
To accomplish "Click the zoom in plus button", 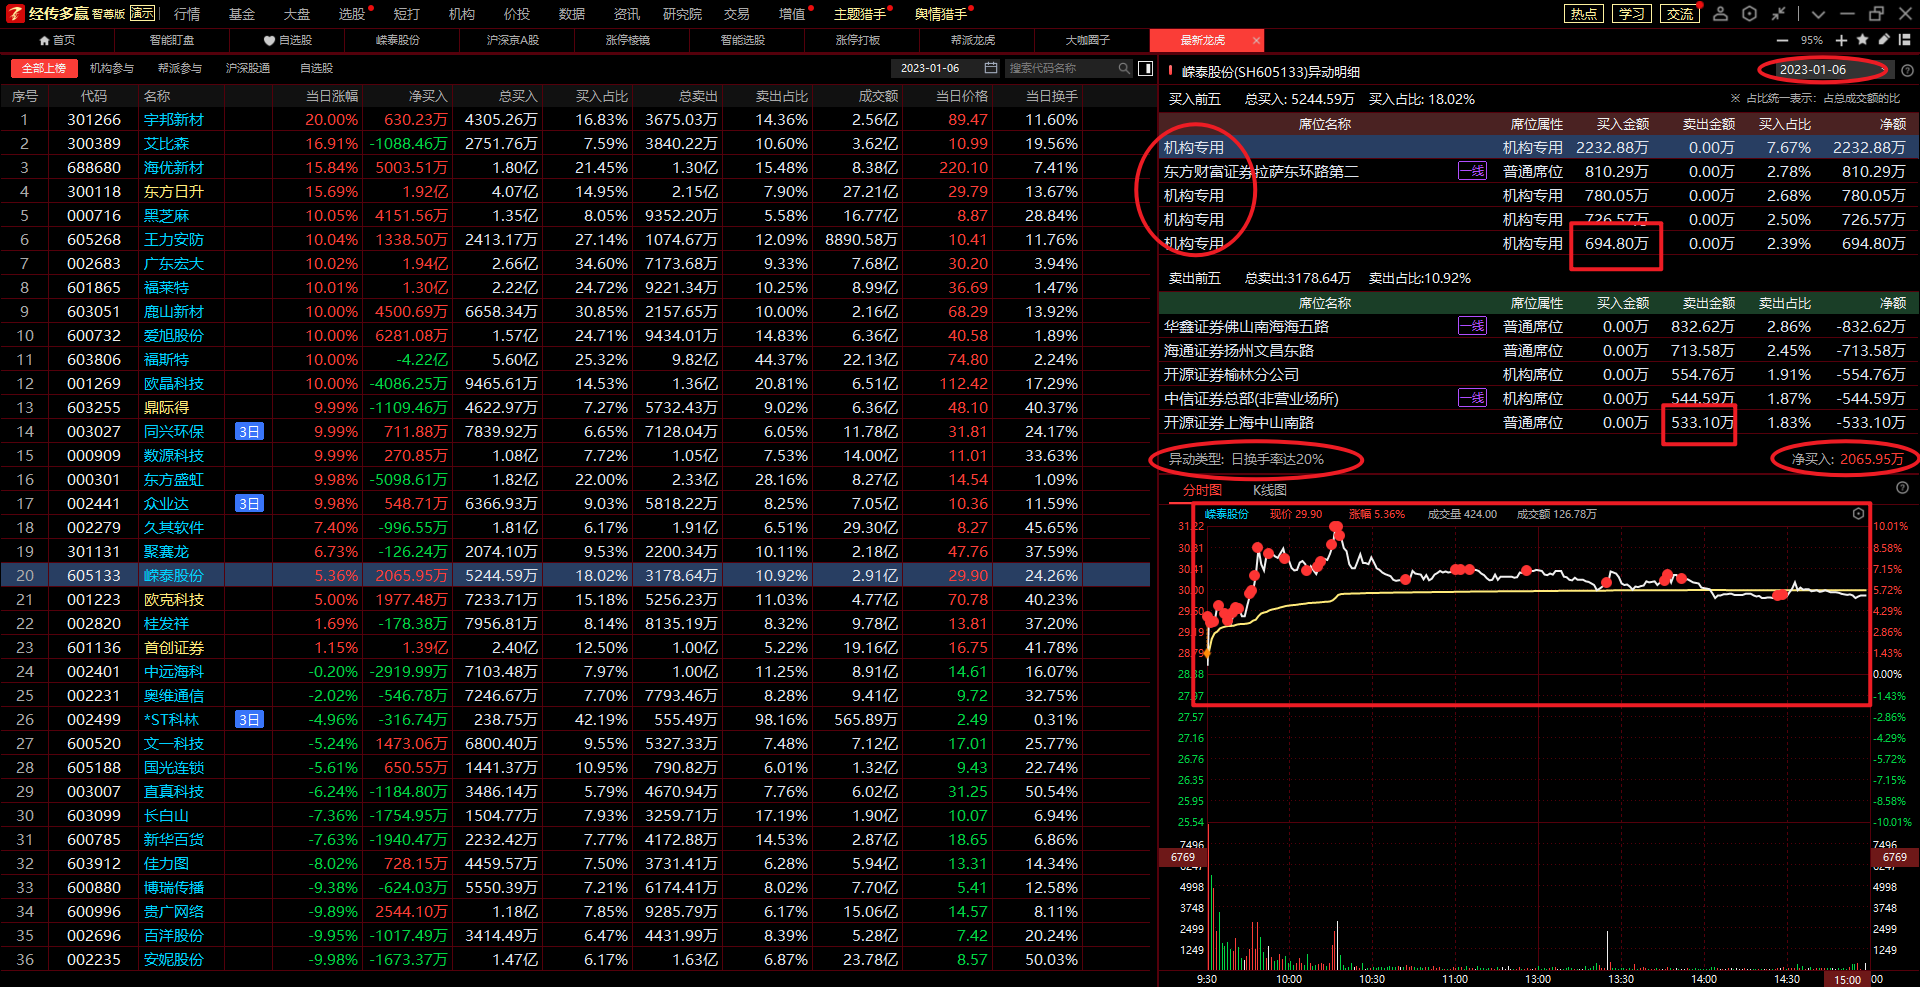I will [x=1841, y=40].
